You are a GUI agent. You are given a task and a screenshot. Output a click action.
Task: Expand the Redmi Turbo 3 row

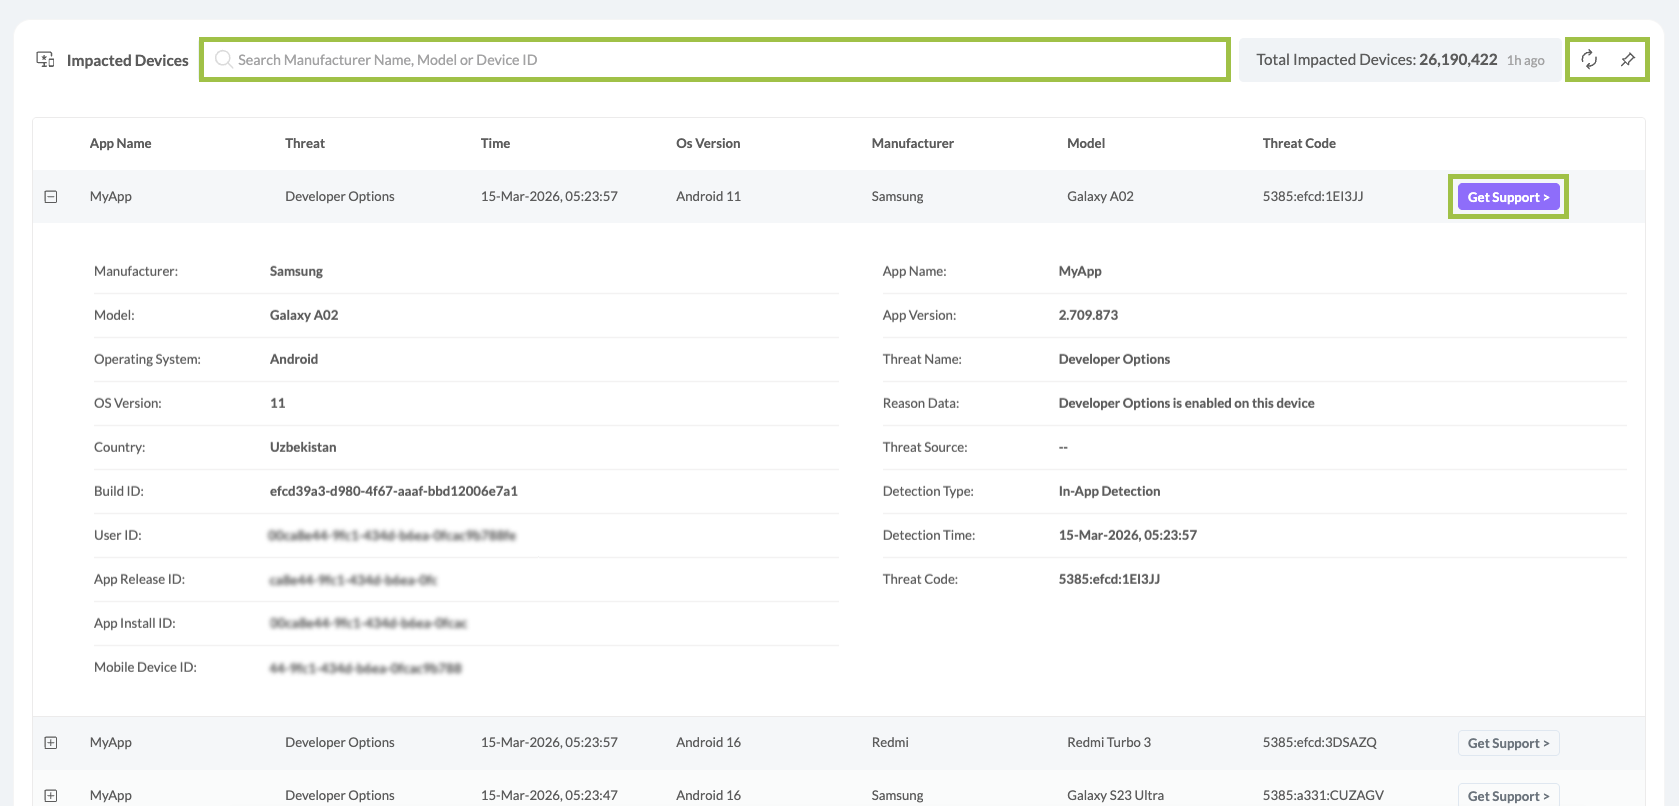[51, 743]
